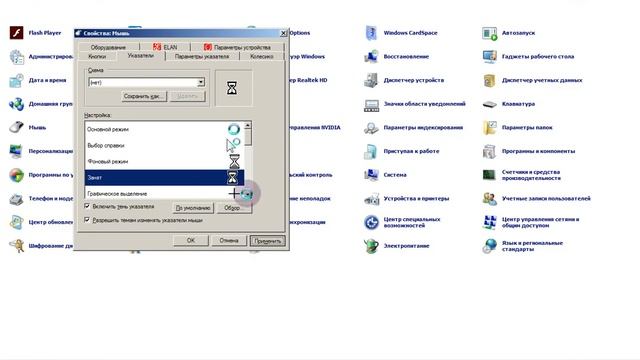The width and height of the screenshot is (640, 360).
Task: Open Диспетчер устройств icon
Action: click(371, 80)
